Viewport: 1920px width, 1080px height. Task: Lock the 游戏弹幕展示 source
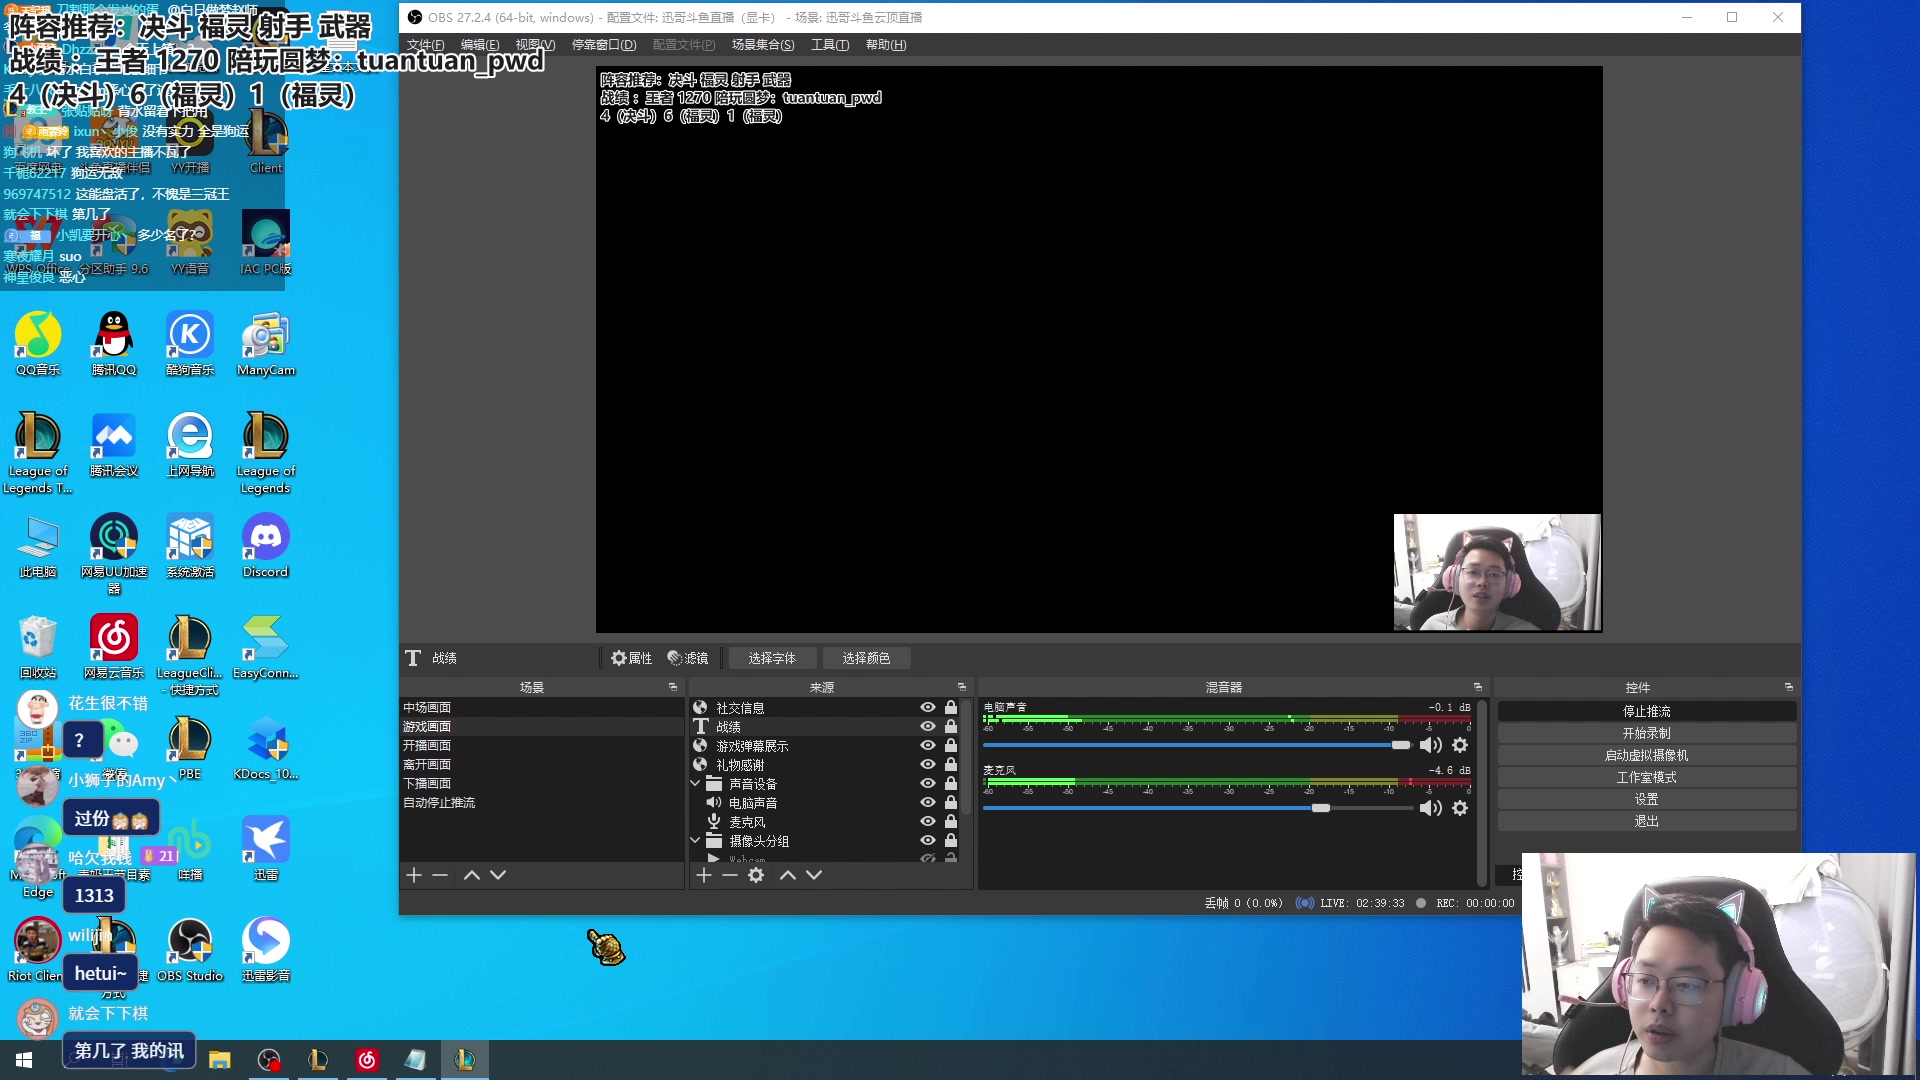951,746
